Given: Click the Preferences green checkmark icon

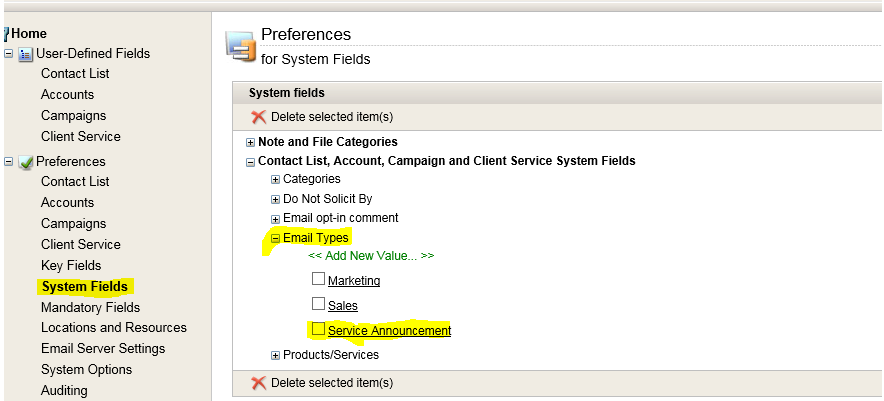Looking at the screenshot, I should coord(25,162).
